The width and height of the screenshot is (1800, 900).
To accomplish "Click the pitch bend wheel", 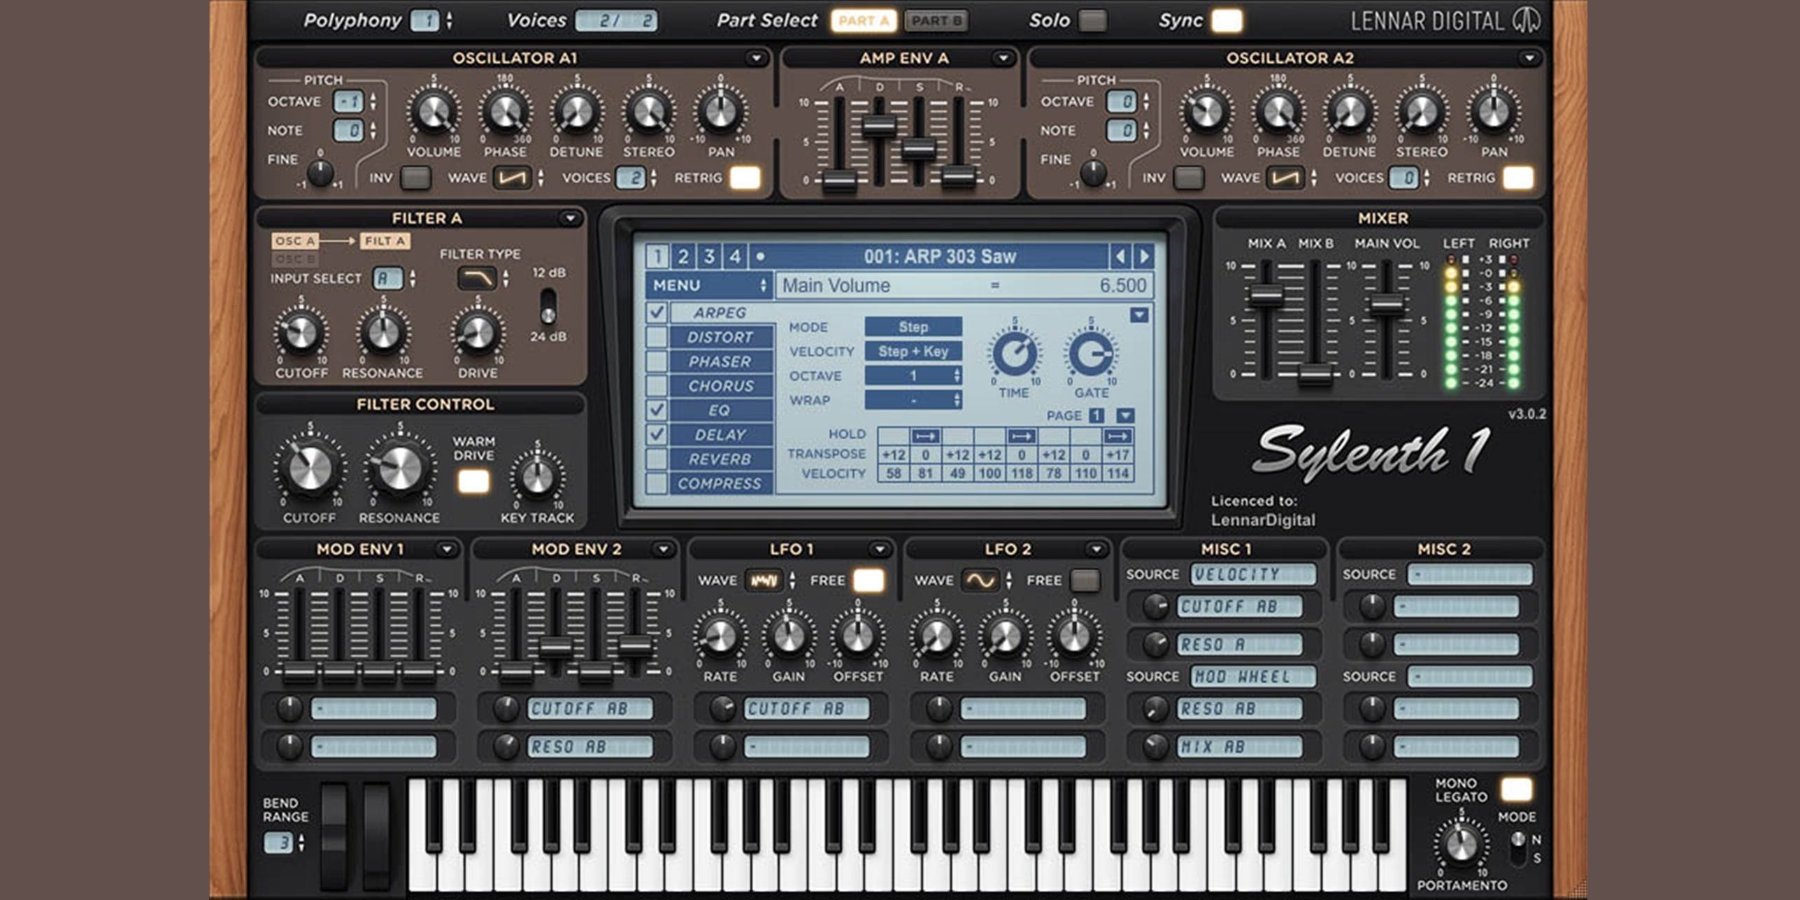I will (334, 836).
